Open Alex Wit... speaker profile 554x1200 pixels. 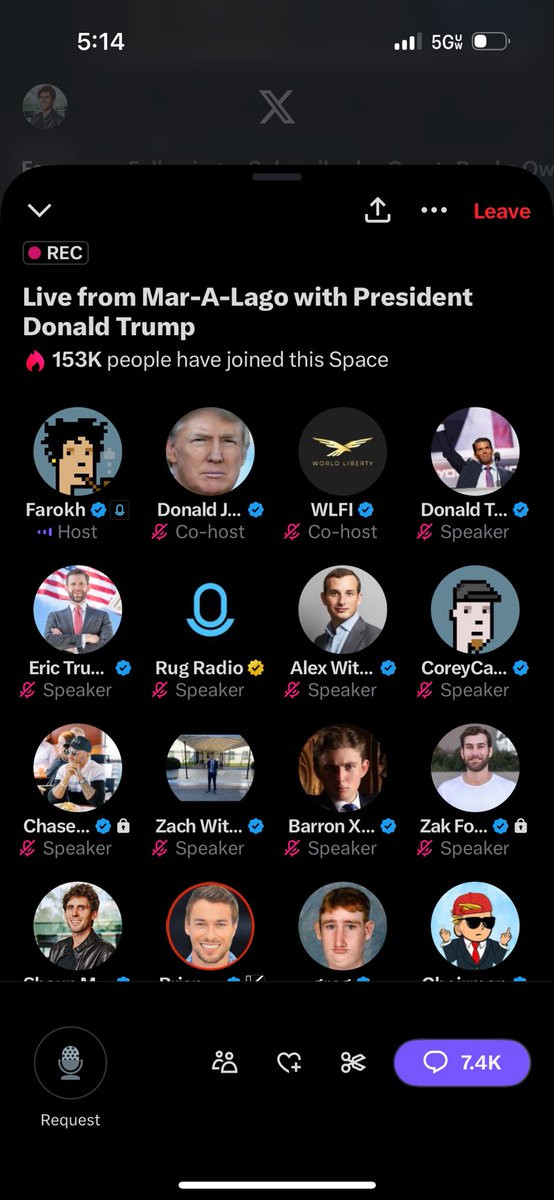[343, 610]
